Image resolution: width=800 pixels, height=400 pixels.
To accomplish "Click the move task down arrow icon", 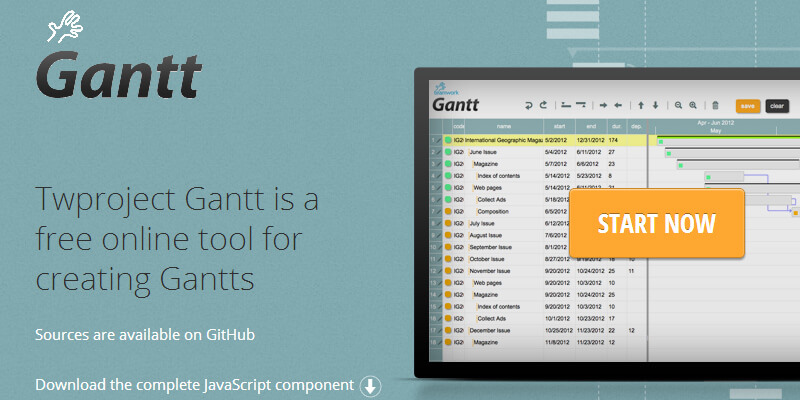I will 656,106.
